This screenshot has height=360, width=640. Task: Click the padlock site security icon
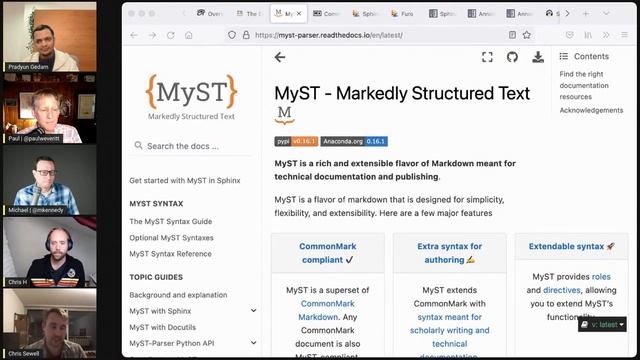coord(246,35)
